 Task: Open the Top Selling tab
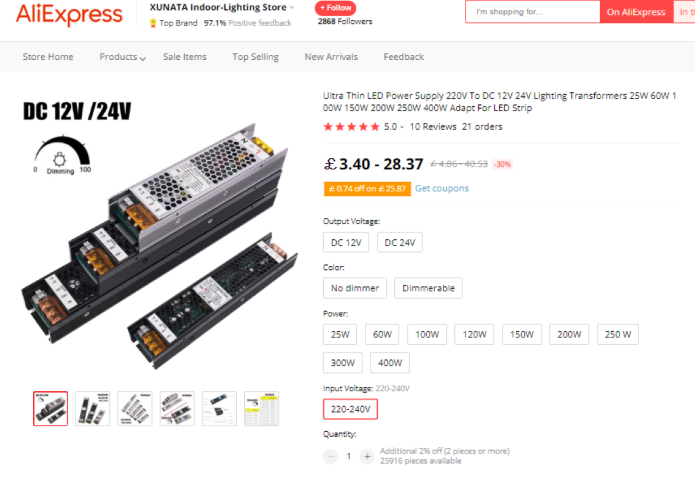click(x=256, y=57)
